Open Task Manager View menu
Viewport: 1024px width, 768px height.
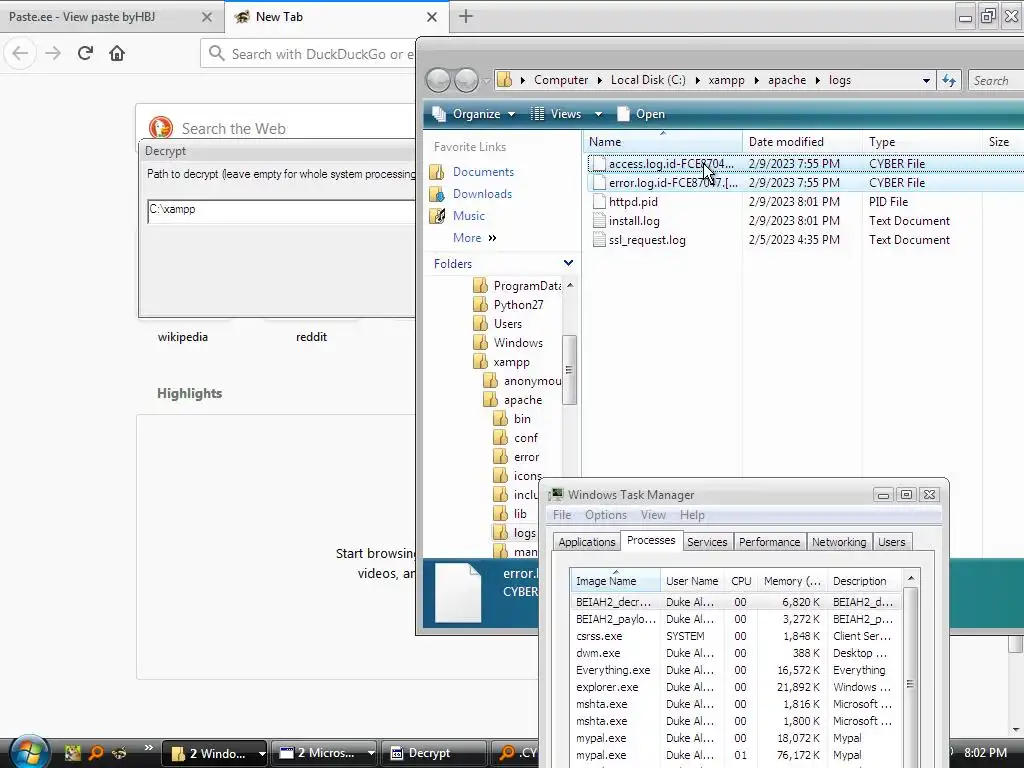pos(653,515)
